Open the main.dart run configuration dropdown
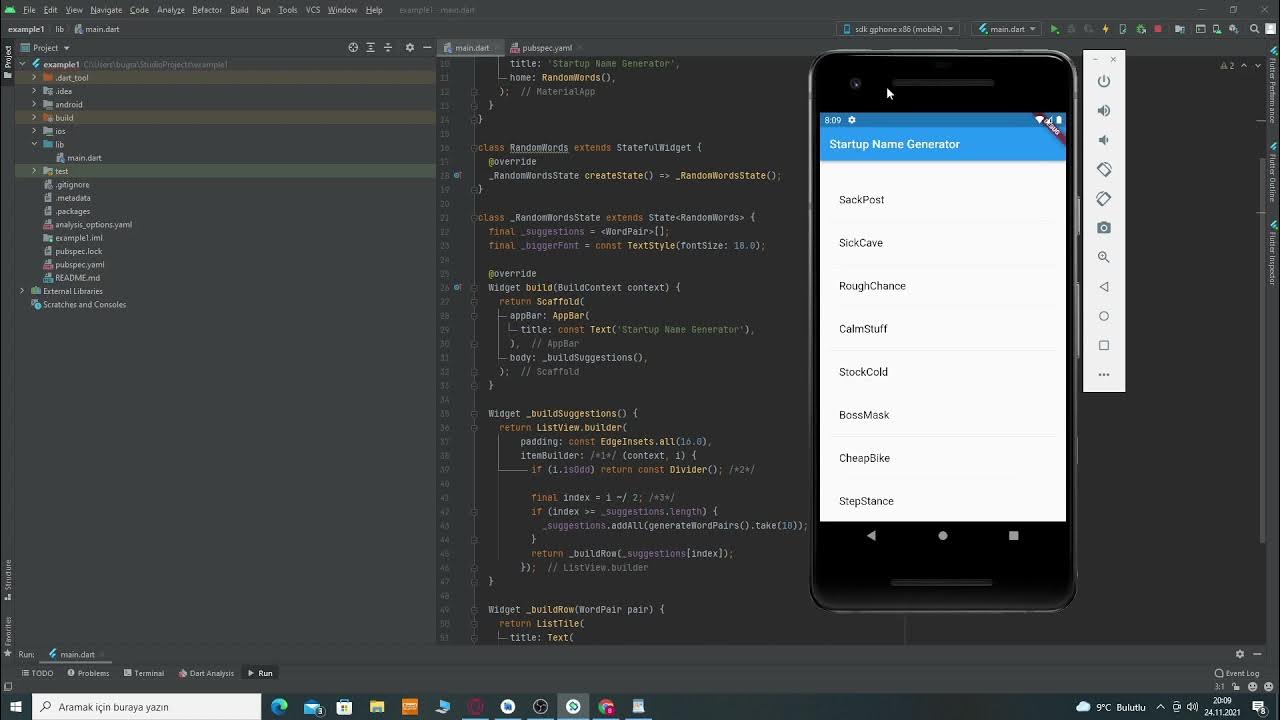1280x720 pixels. (1007, 29)
